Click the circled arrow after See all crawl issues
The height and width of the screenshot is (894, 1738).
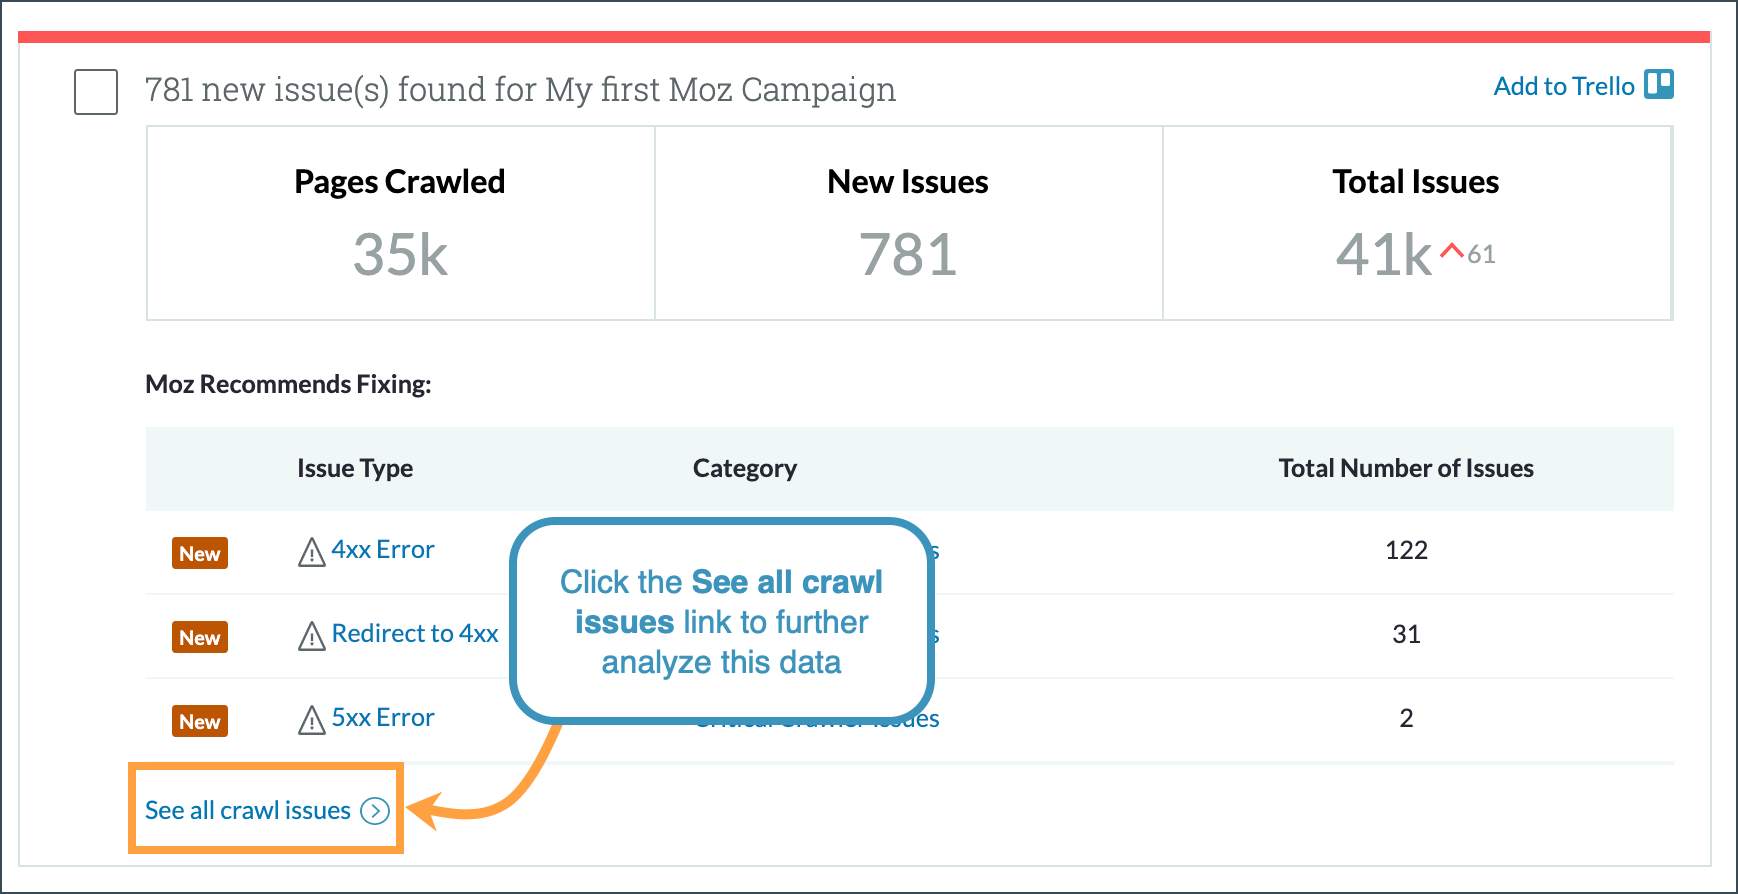376,811
